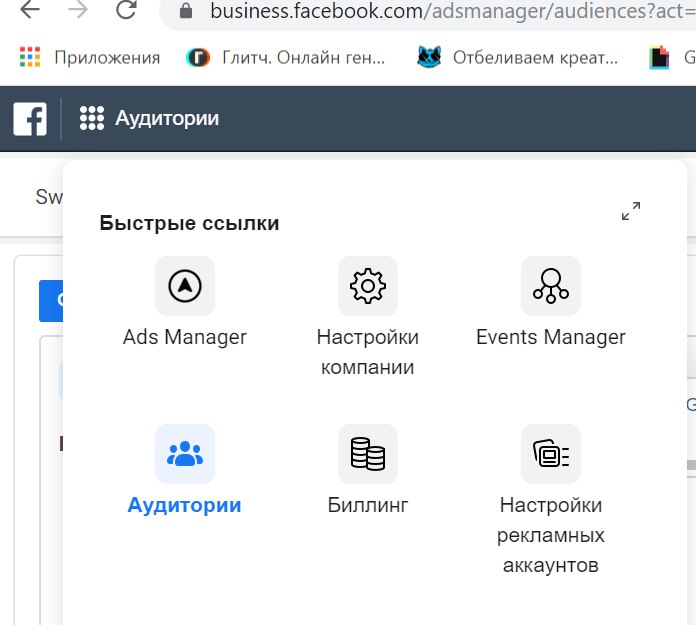Click the Ads Manager label text
This screenshot has height=625, width=696.
(185, 337)
